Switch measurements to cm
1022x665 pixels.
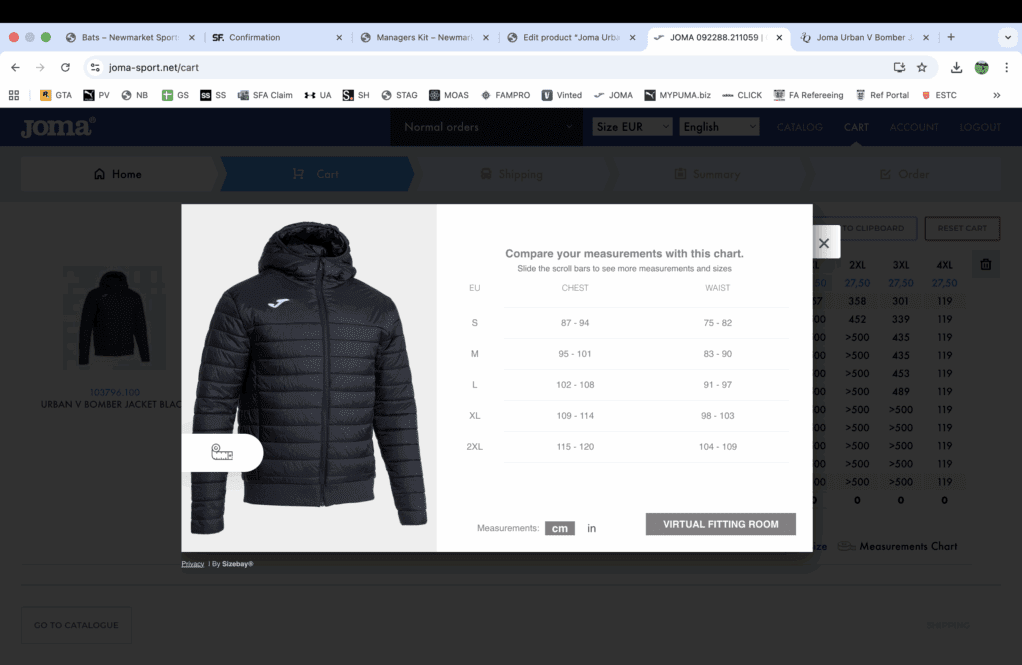pos(560,528)
